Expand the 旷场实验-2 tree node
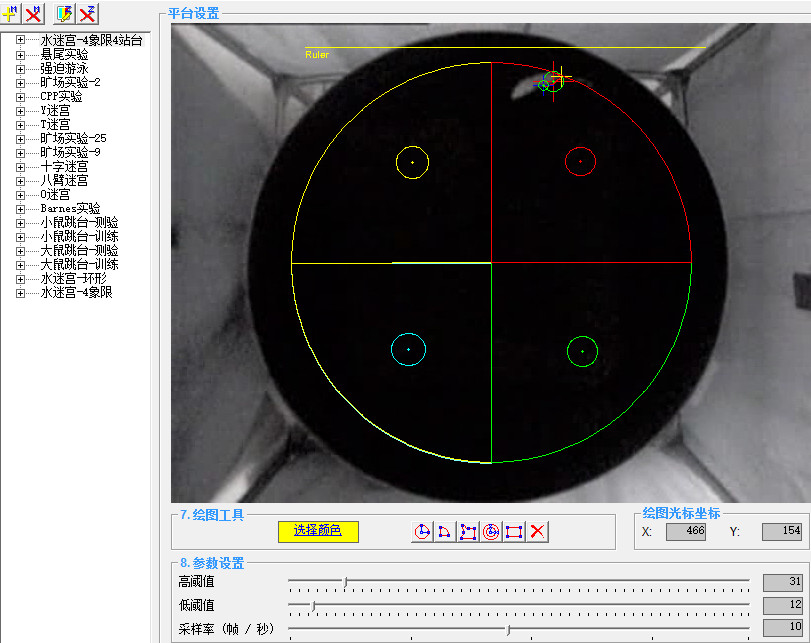This screenshot has width=811, height=643. 20,82
